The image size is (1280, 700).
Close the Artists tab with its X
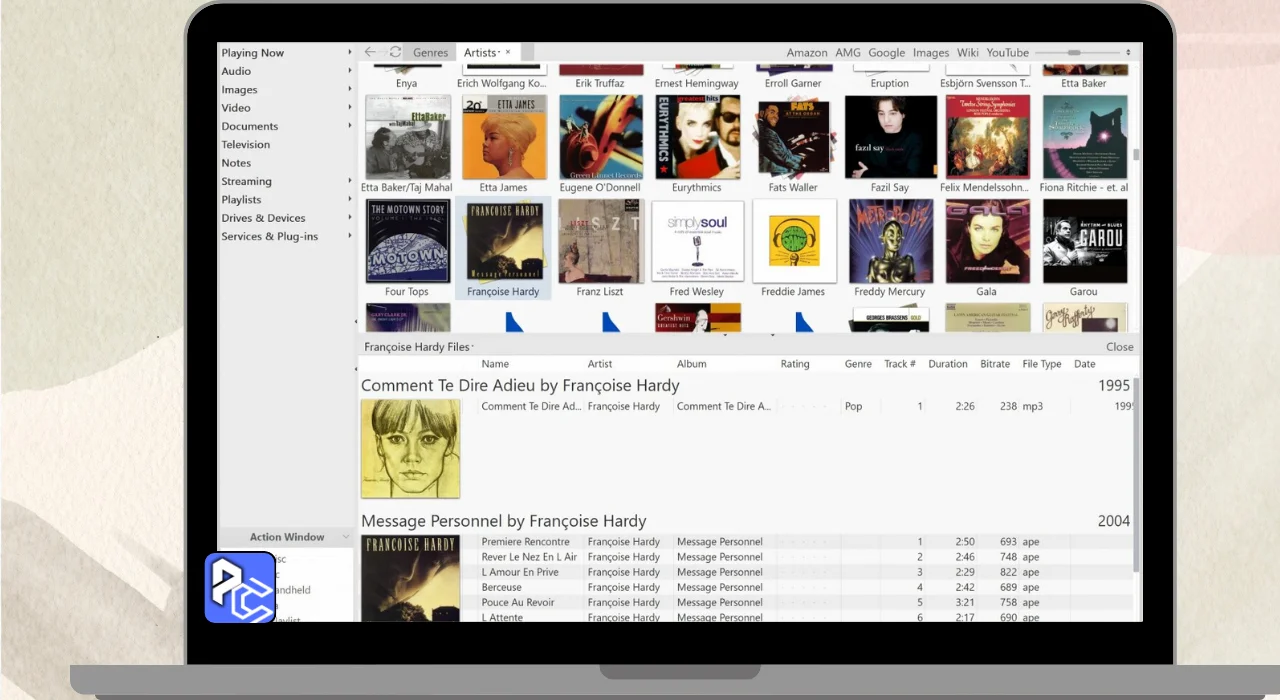(507, 52)
